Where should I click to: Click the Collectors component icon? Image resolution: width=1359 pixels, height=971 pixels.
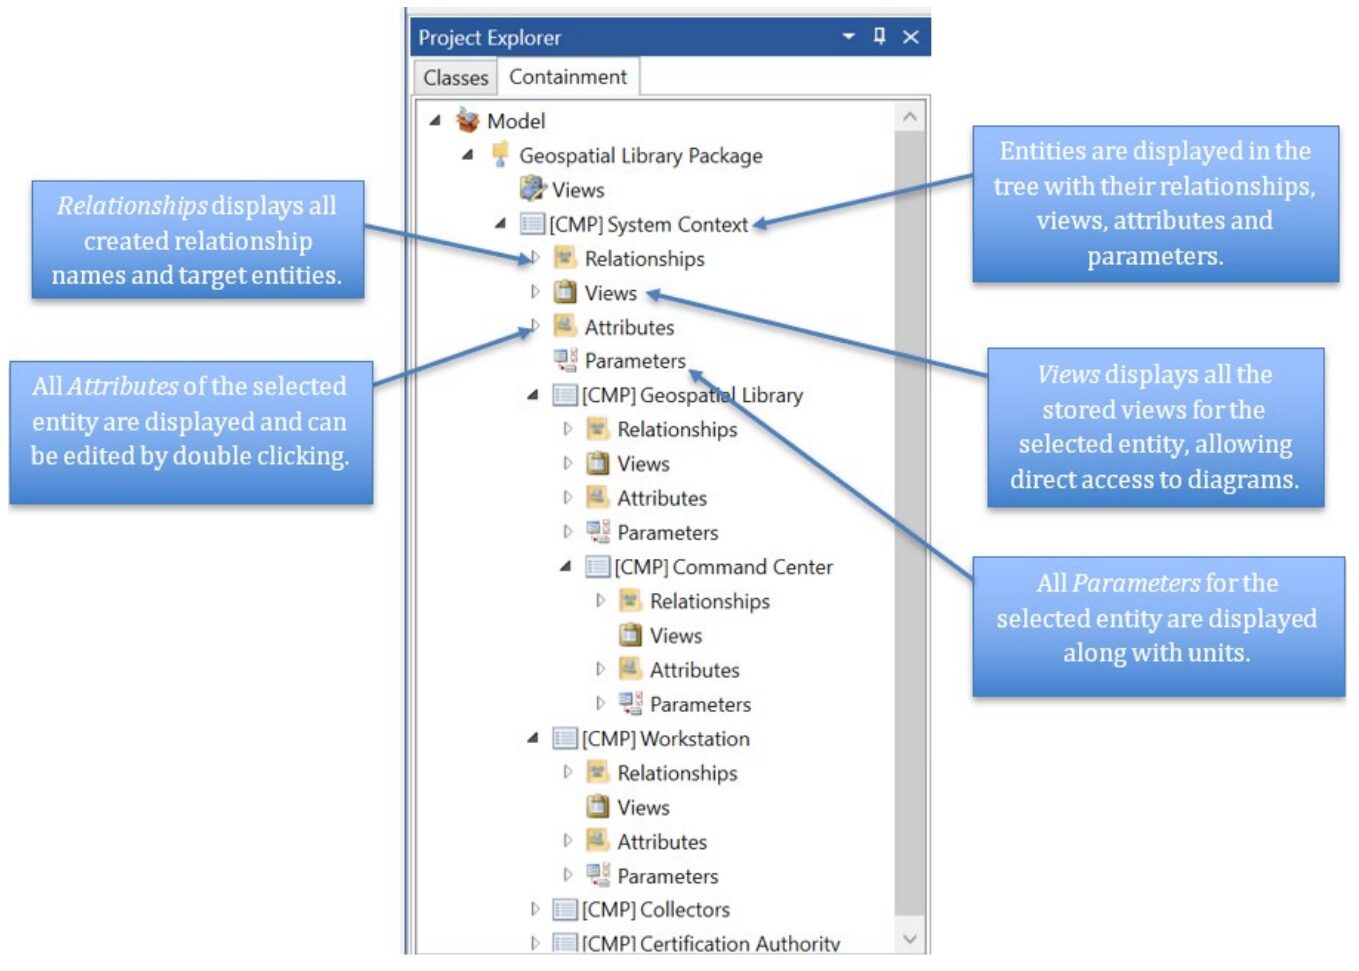click(x=565, y=910)
